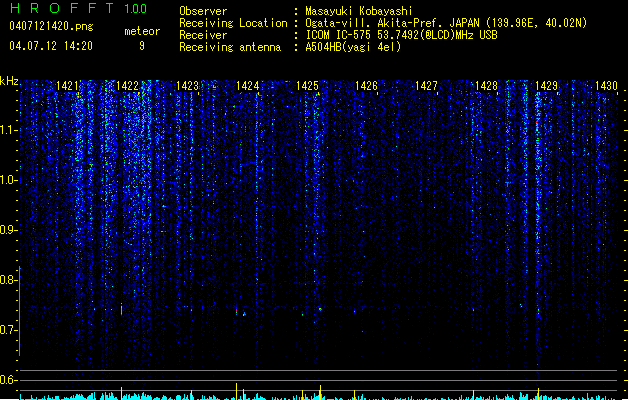Click the meteor count value 9
The height and width of the screenshot is (400, 629).
coord(142,46)
